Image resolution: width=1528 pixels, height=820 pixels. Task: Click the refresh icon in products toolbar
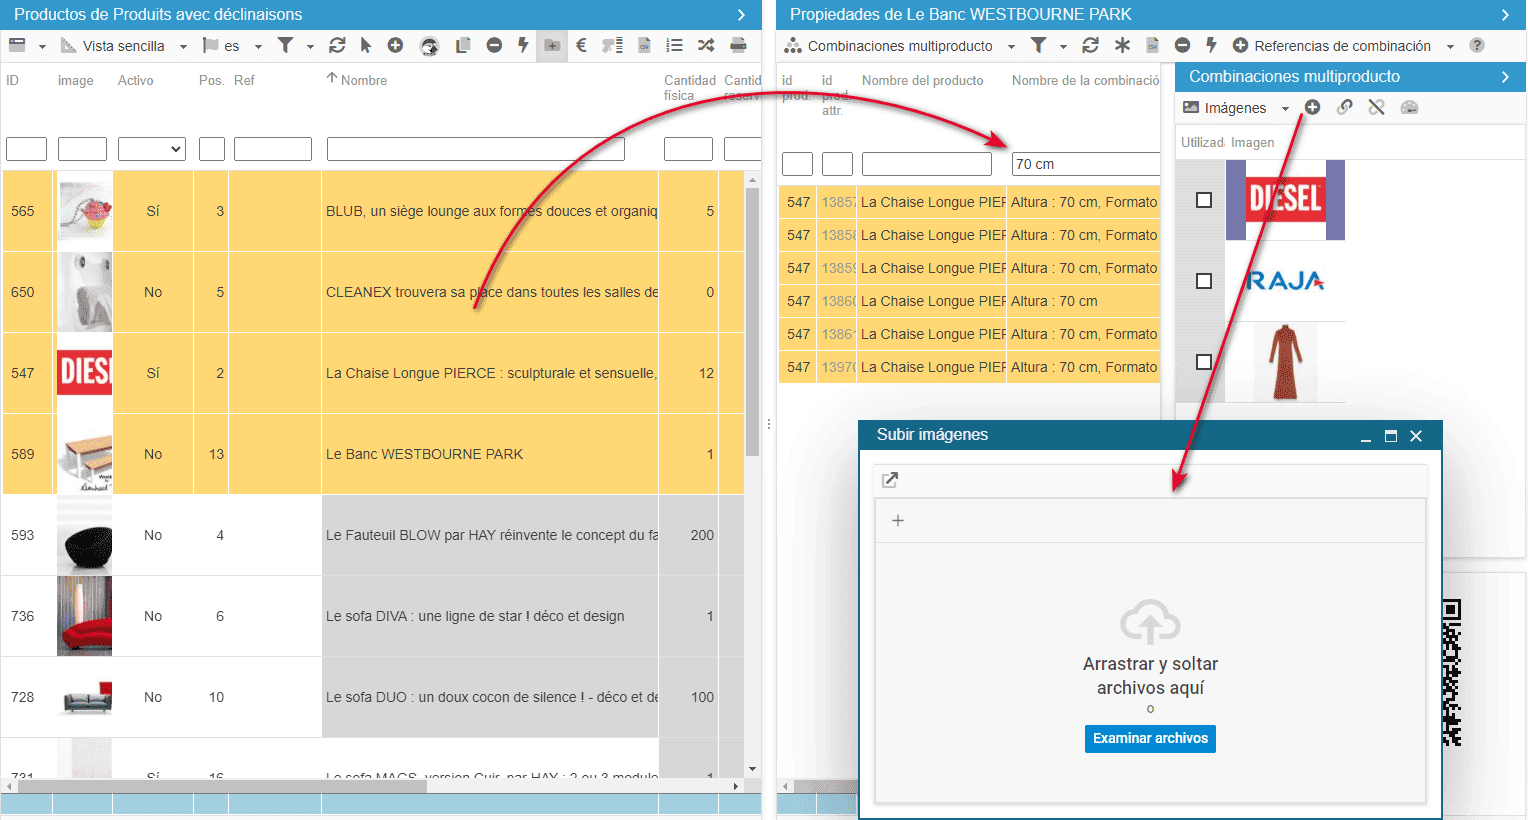pos(337,45)
